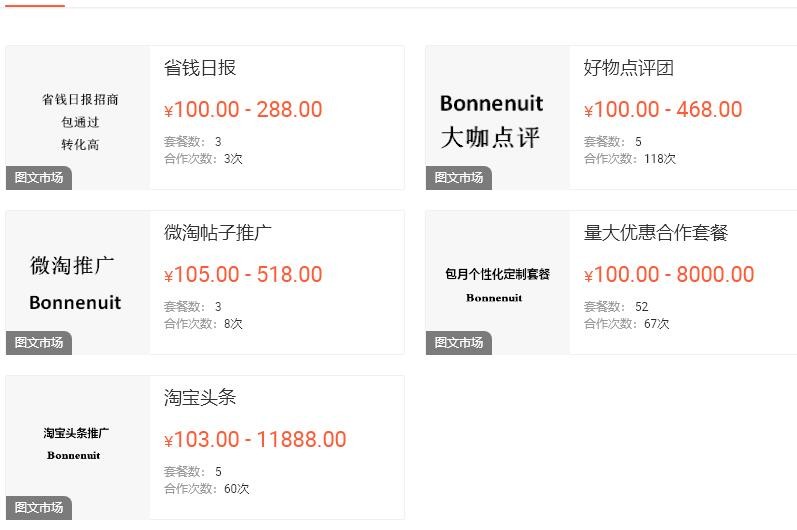This screenshot has height=530, width=797.
Task: Open the 好物点评团 package title
Action: pos(629,68)
